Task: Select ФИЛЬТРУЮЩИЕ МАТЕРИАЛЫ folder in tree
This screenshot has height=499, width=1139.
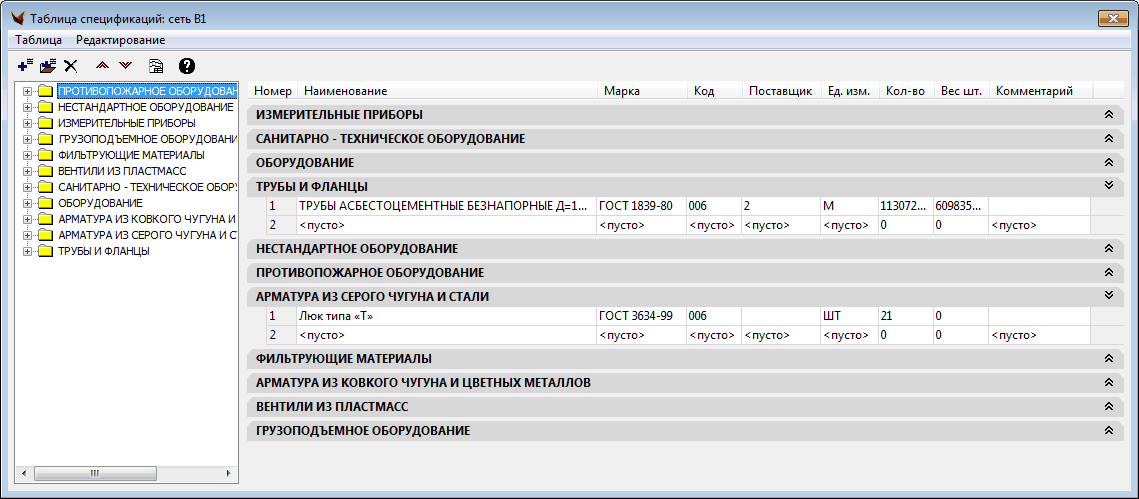Action: [x=130, y=155]
